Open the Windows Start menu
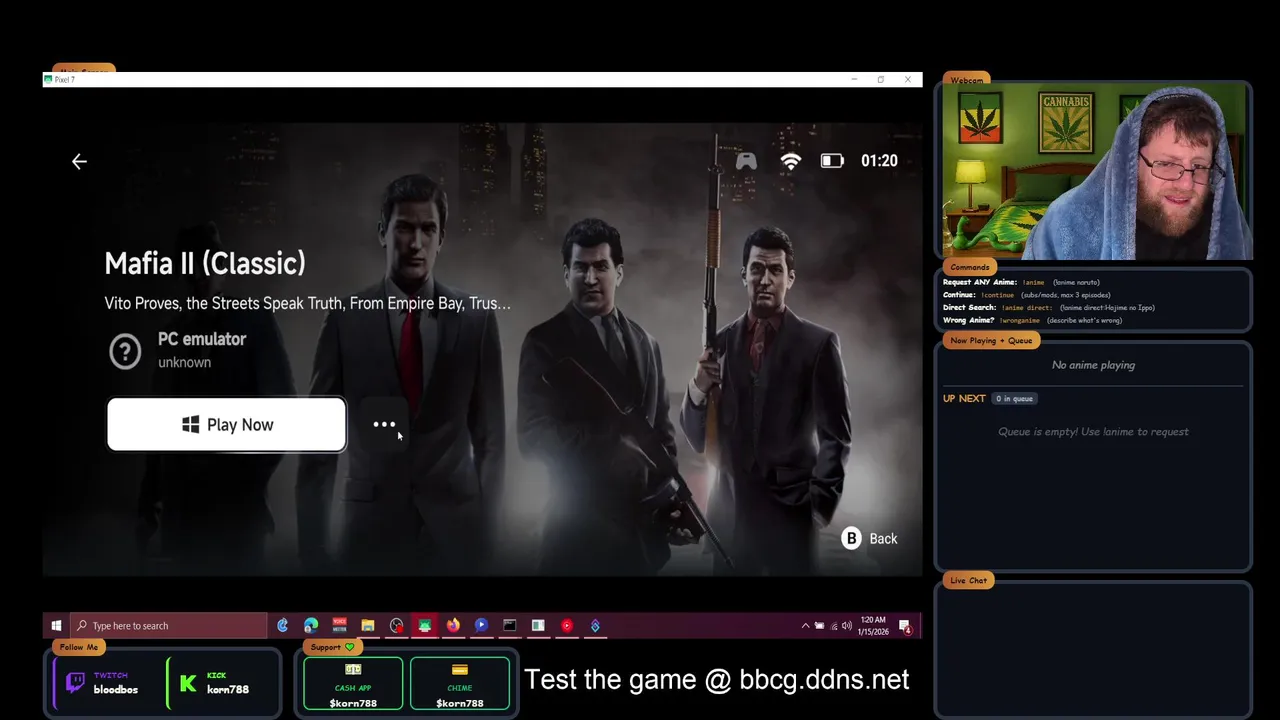 [56, 626]
